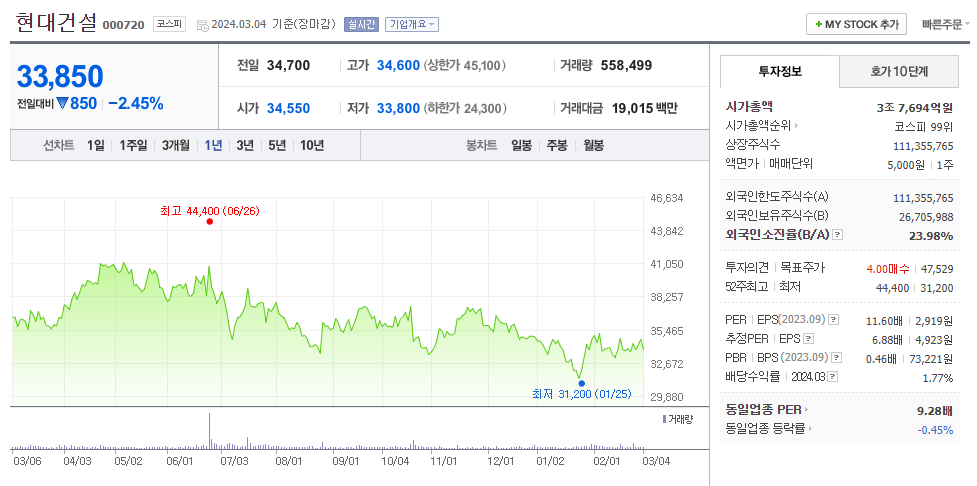The image size is (977, 486).
Task: Click the MY STOCK 추가 button
Action: 857,24
